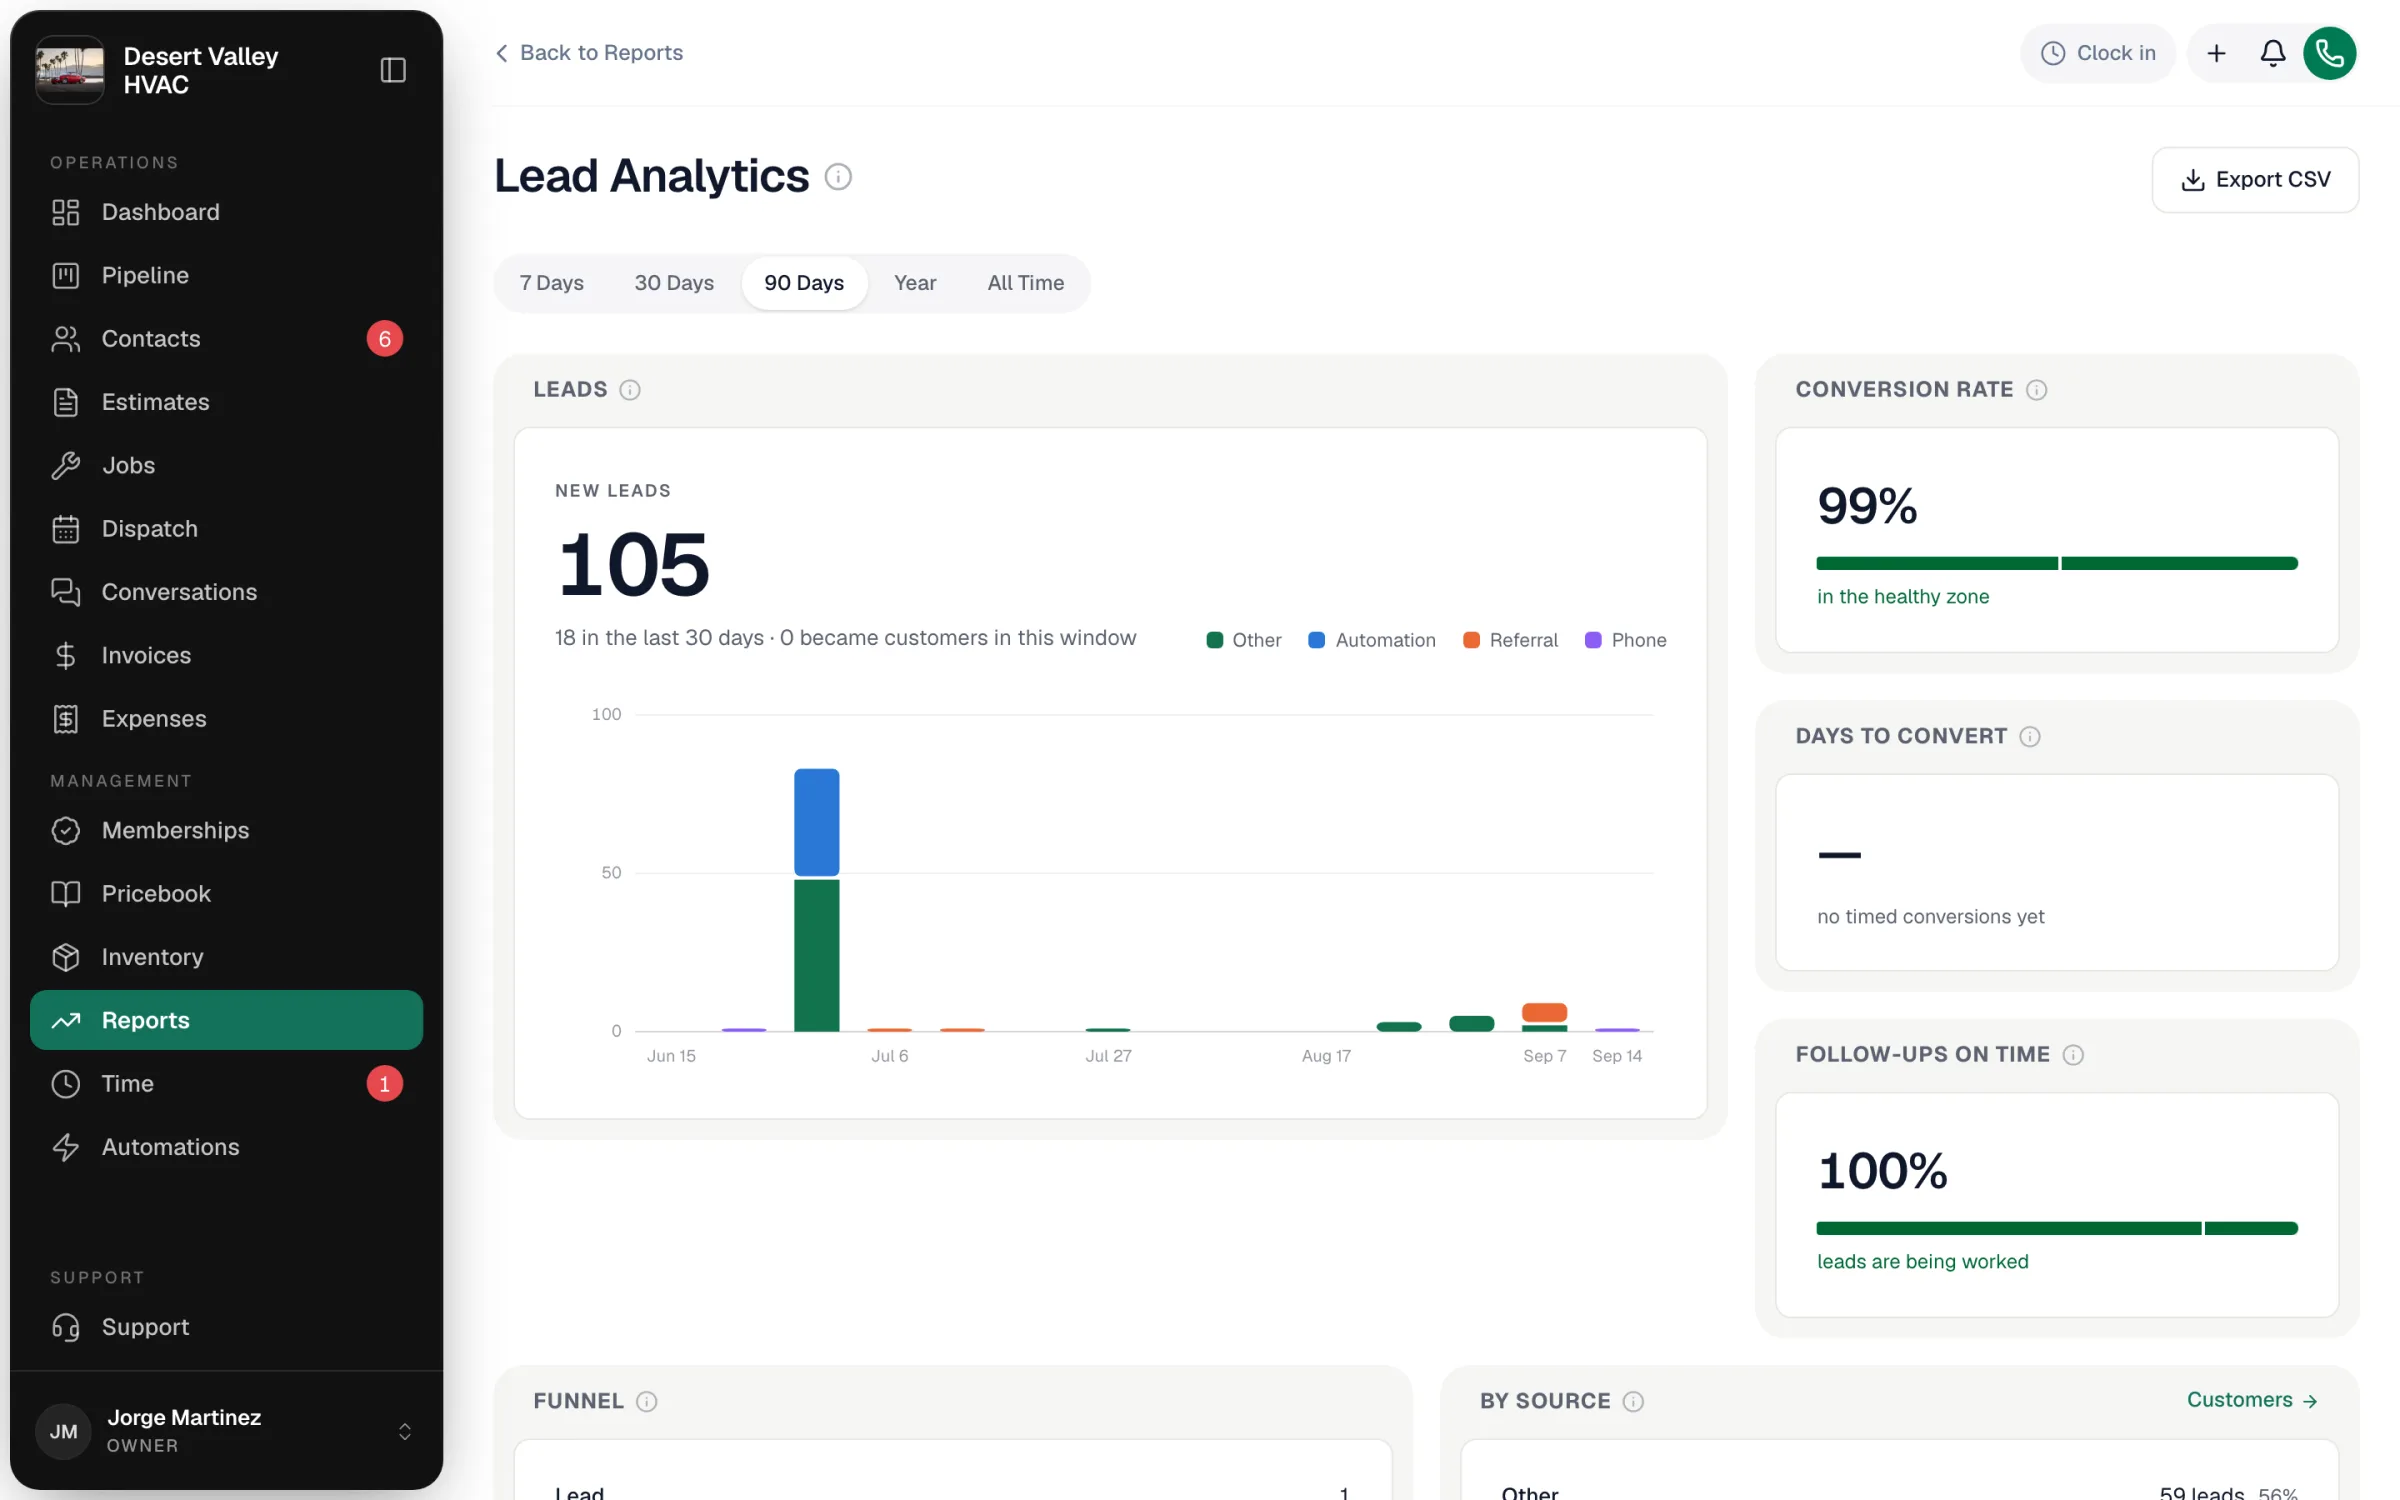Open Dispatch calendar icon

(x=66, y=529)
